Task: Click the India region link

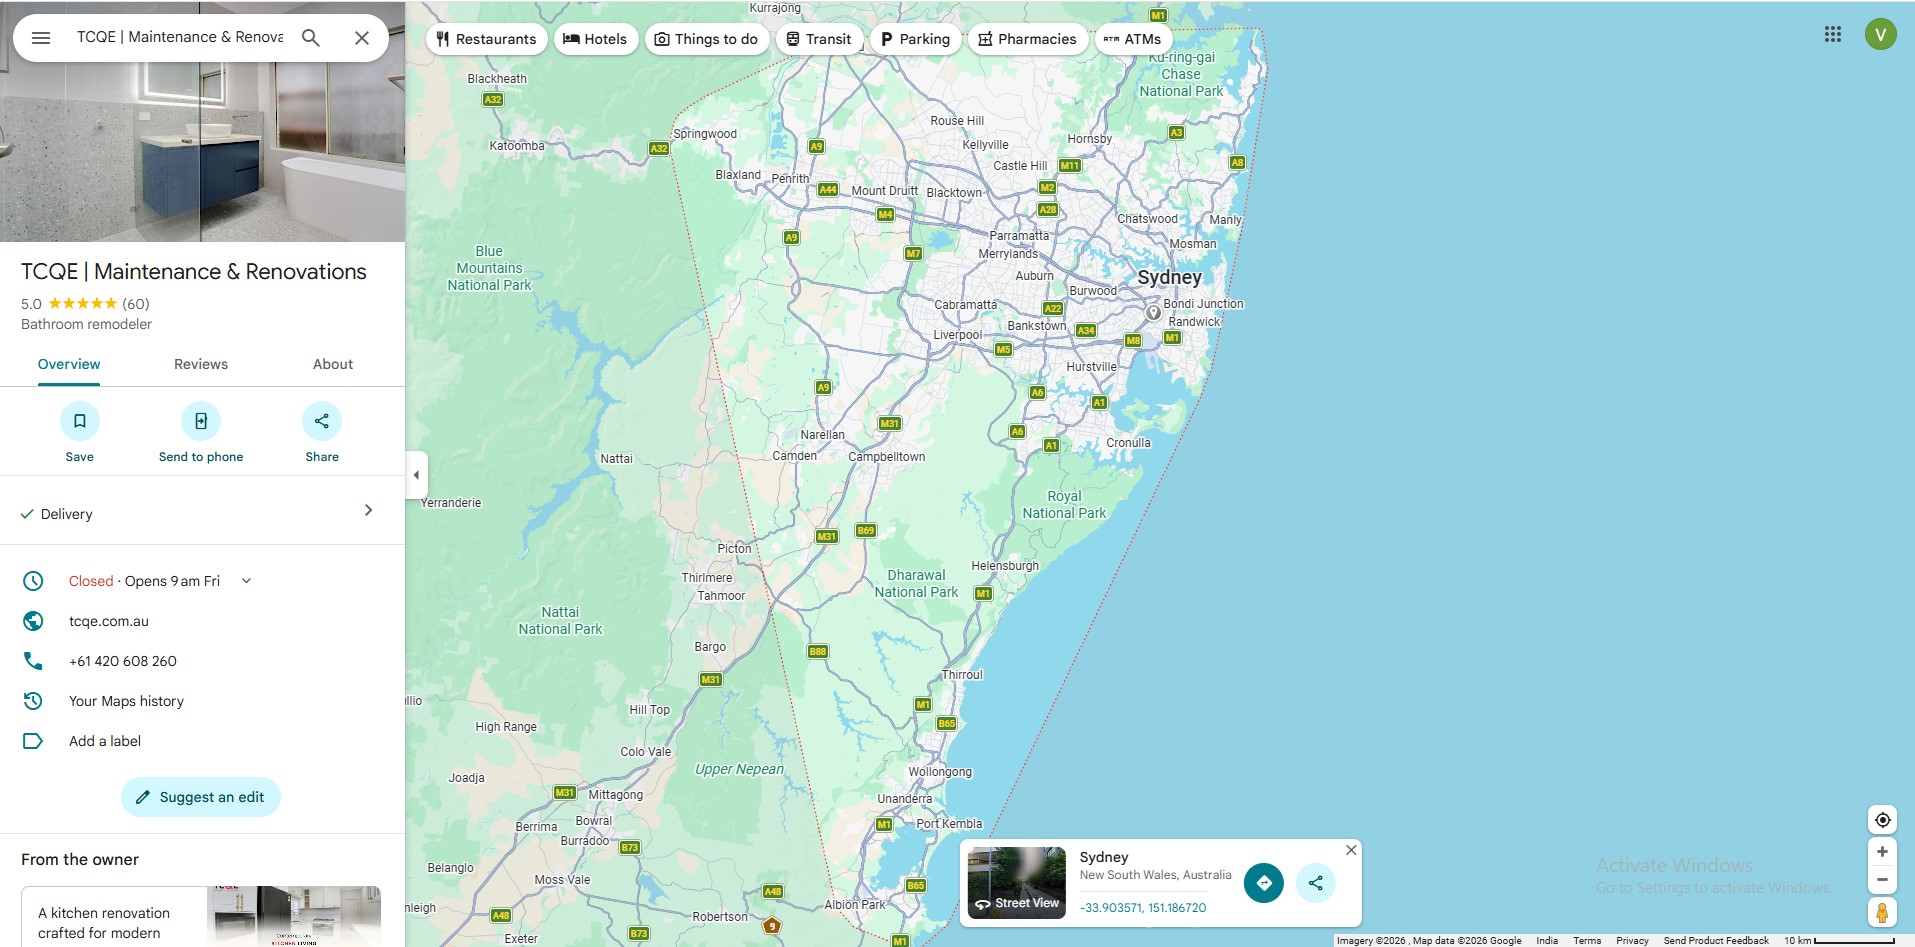Action: pos(1547,941)
